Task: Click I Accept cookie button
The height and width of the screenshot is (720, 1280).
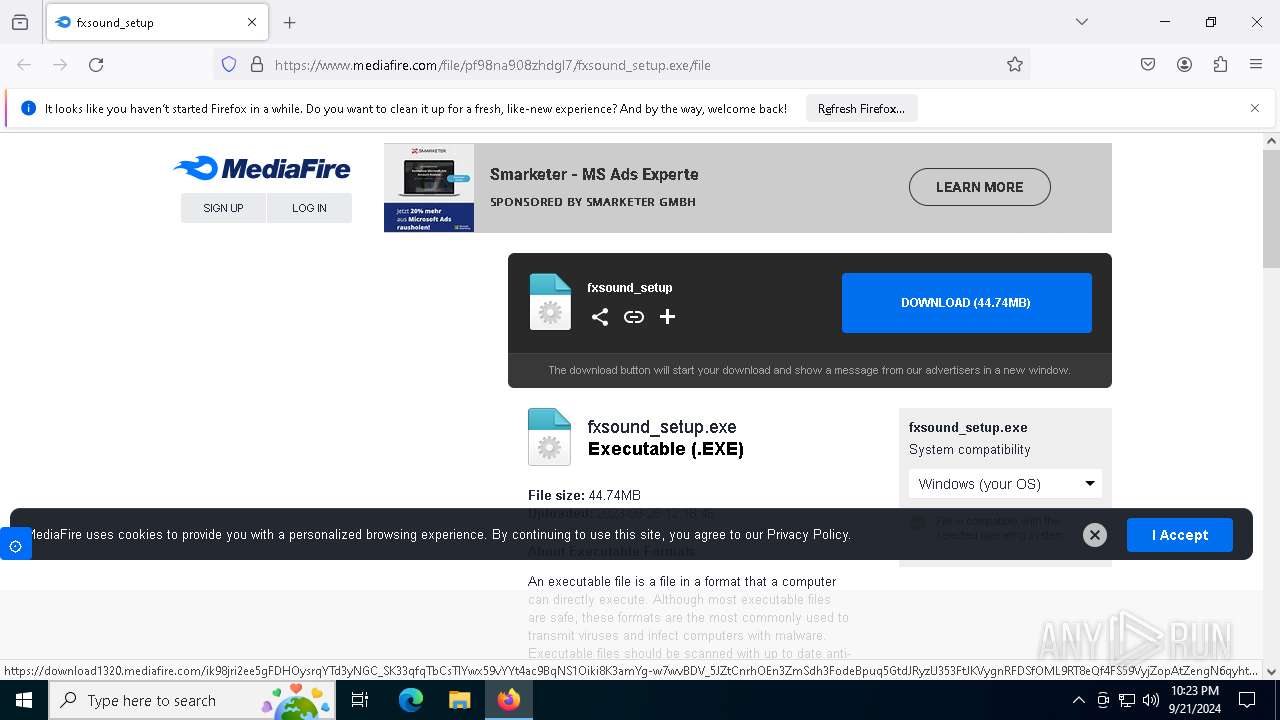Action: (1180, 535)
